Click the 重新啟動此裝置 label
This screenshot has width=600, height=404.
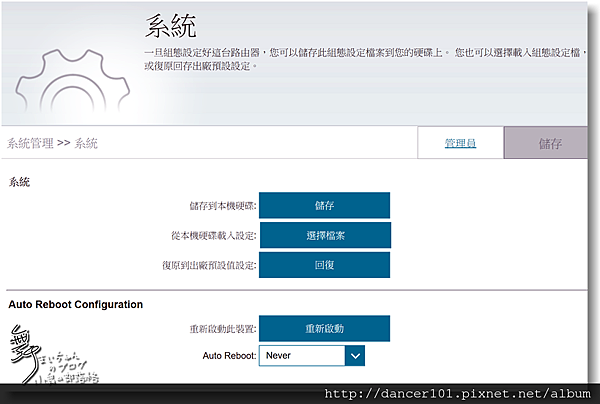tap(223, 329)
